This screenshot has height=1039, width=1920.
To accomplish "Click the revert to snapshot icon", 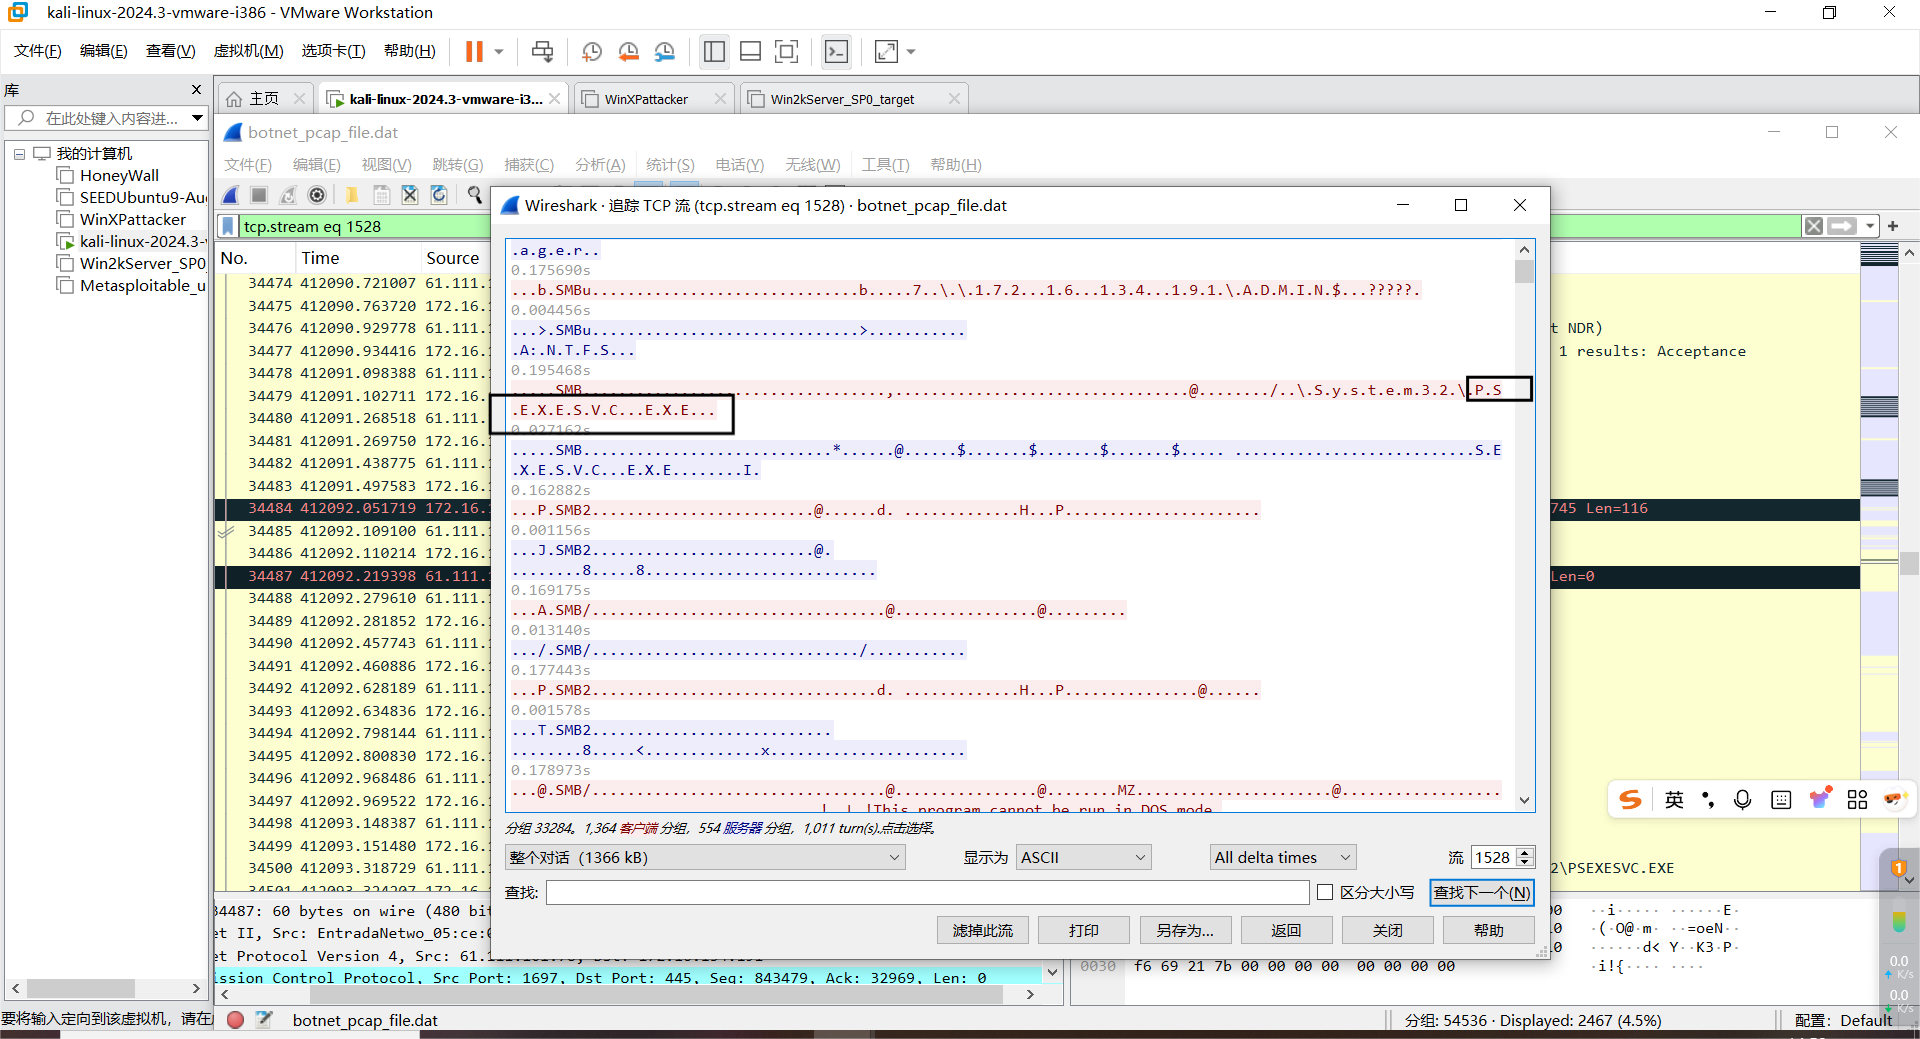I will (628, 51).
